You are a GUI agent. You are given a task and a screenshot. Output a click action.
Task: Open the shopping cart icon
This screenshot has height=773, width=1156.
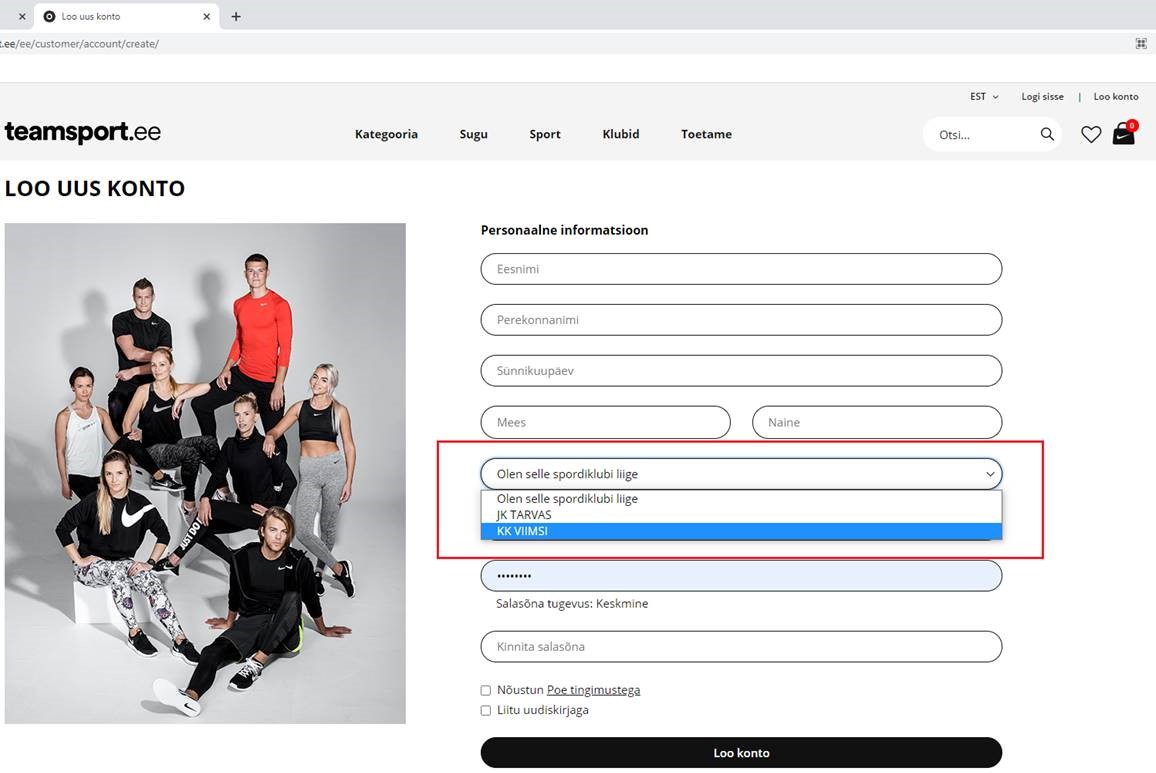pos(1124,134)
